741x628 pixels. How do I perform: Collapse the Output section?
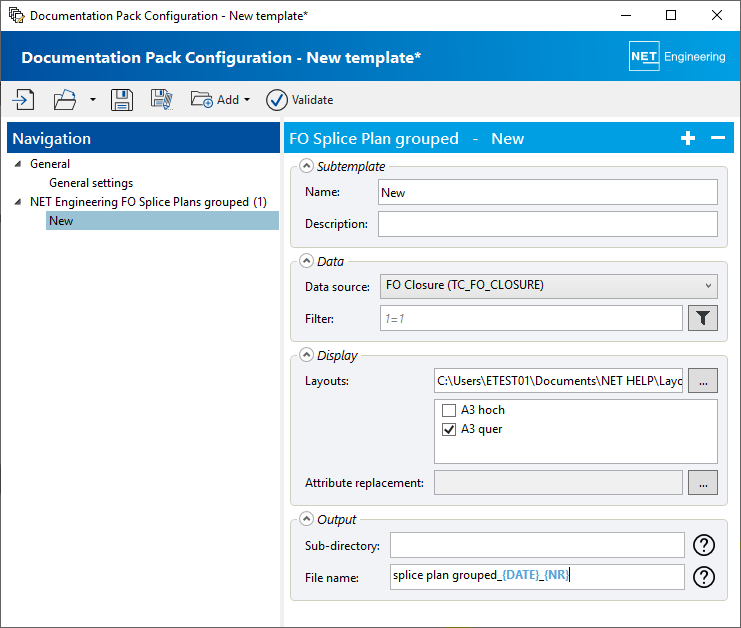(x=306, y=519)
